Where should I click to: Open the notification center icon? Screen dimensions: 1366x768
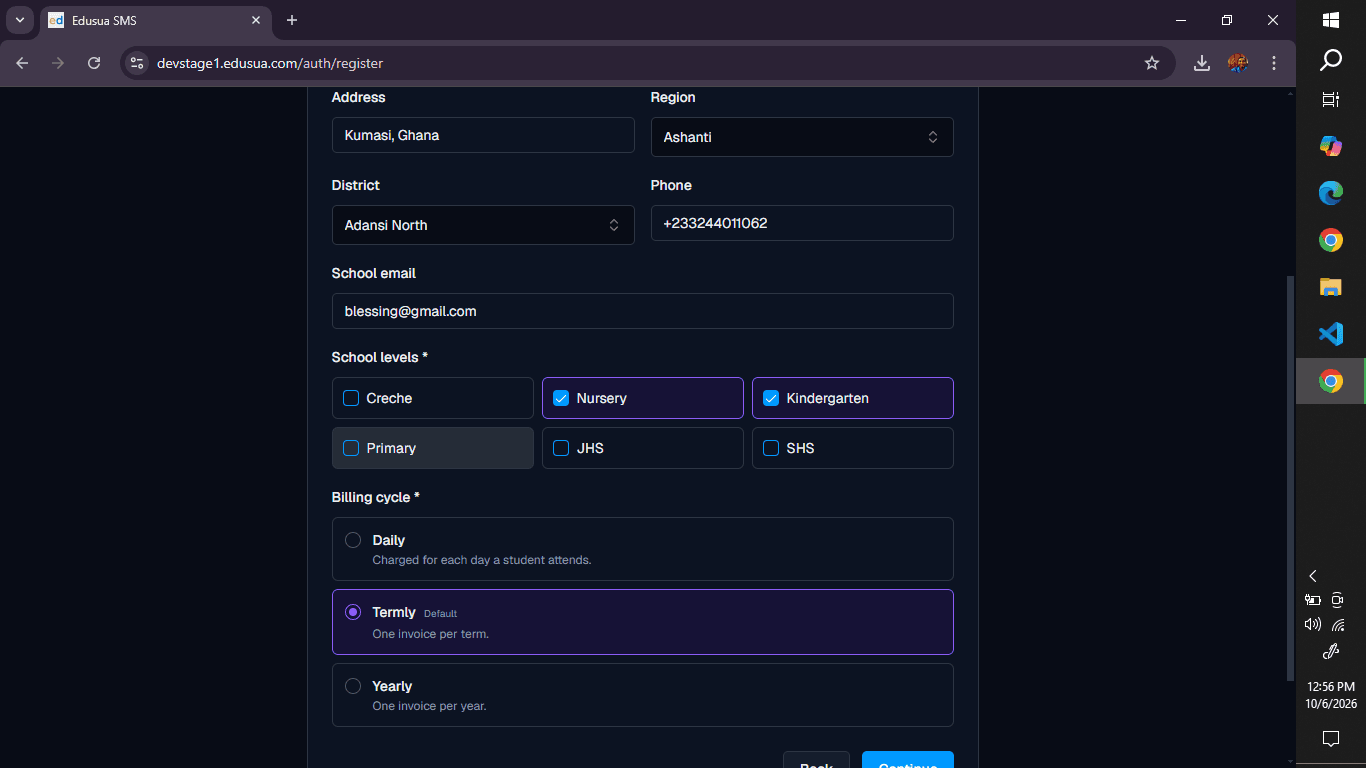(1331, 739)
